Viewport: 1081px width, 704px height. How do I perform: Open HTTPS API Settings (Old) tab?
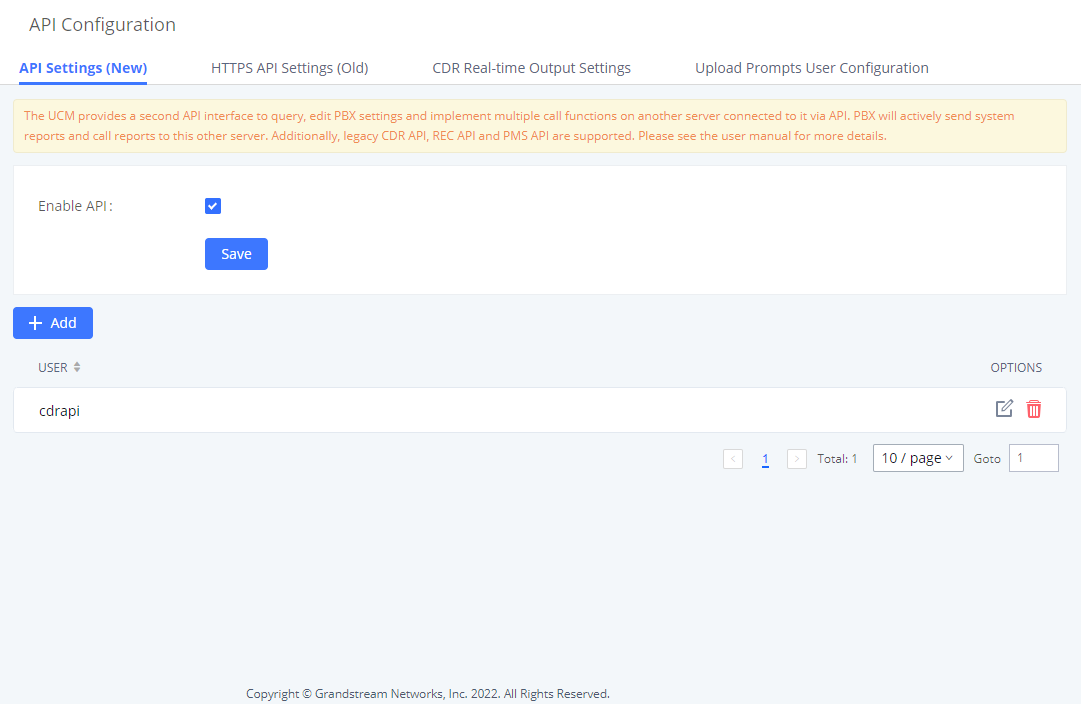click(x=290, y=68)
